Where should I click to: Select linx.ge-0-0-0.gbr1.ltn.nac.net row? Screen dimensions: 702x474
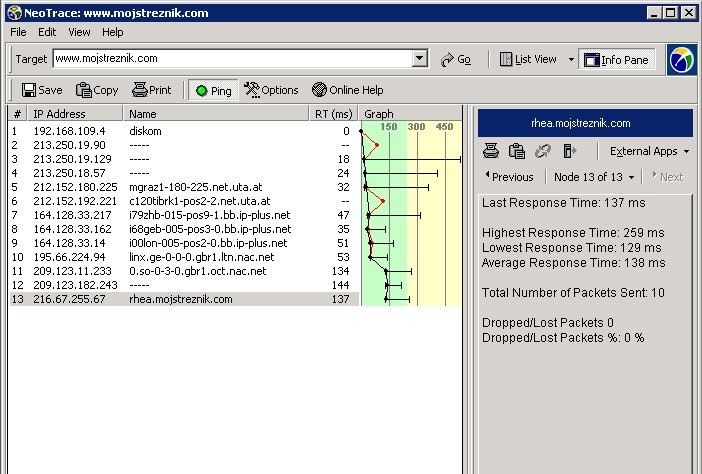184,257
